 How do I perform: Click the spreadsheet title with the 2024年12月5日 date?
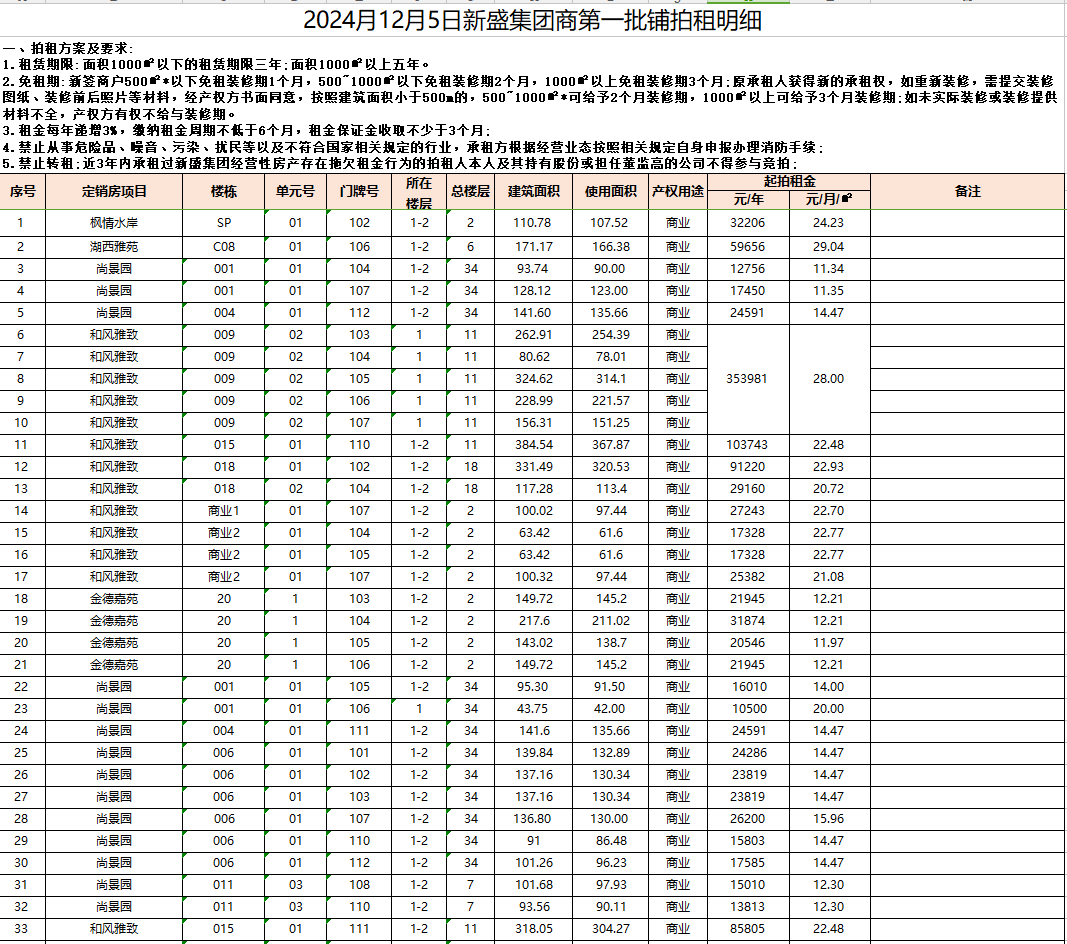532,20
